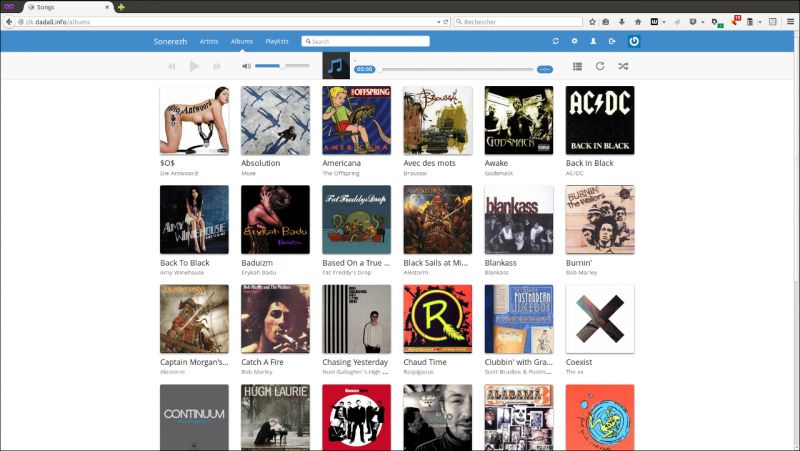Click artist name Muse under Absolution
This screenshot has height=451, width=800.
point(248,173)
